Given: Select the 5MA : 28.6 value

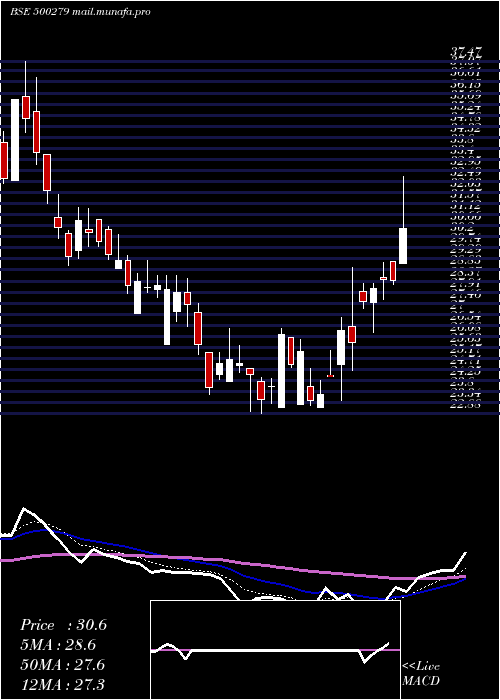Looking at the screenshot, I should pyautogui.click(x=58, y=645).
